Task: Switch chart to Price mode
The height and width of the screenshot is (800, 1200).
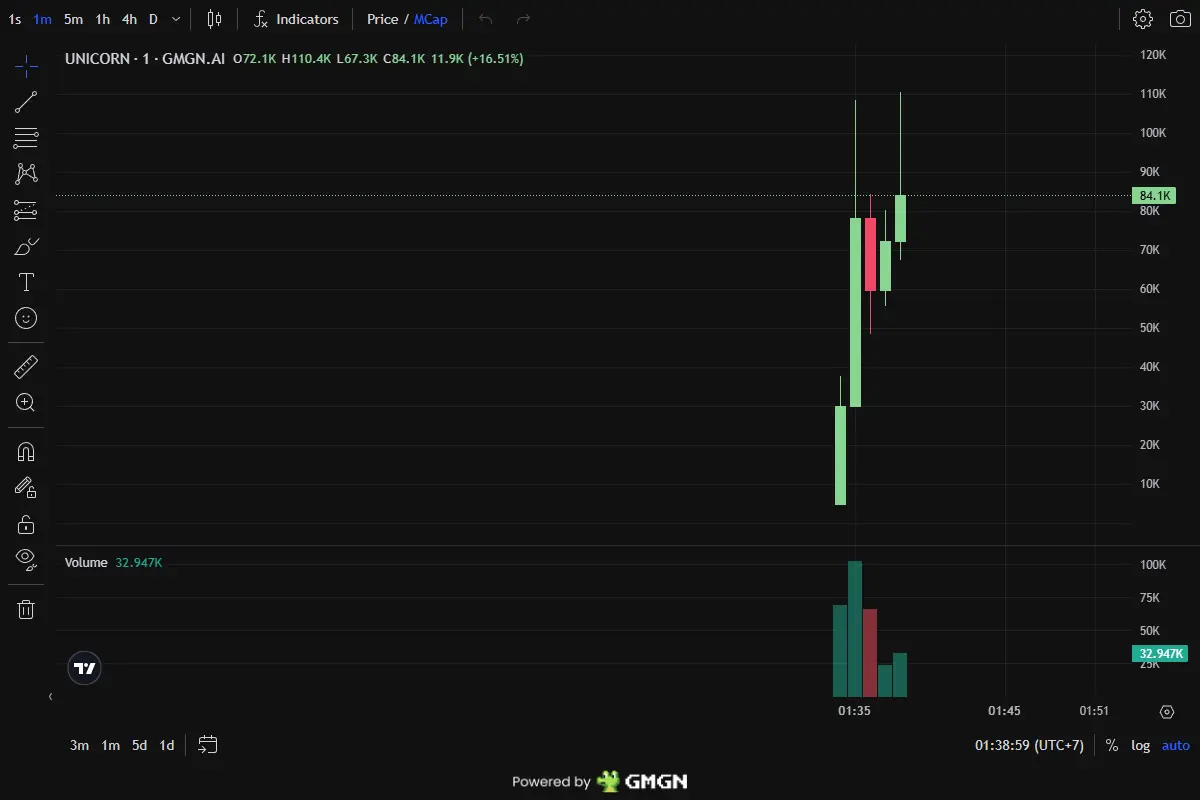Action: click(x=382, y=19)
